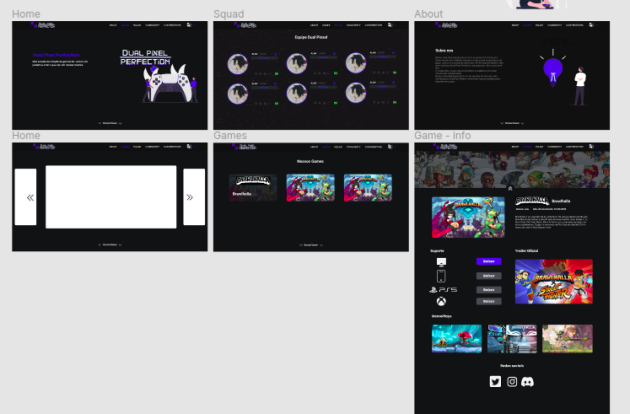Click the Baixar button beside the Xbox logo
Viewport: 630px width, 414px height.
point(489,301)
